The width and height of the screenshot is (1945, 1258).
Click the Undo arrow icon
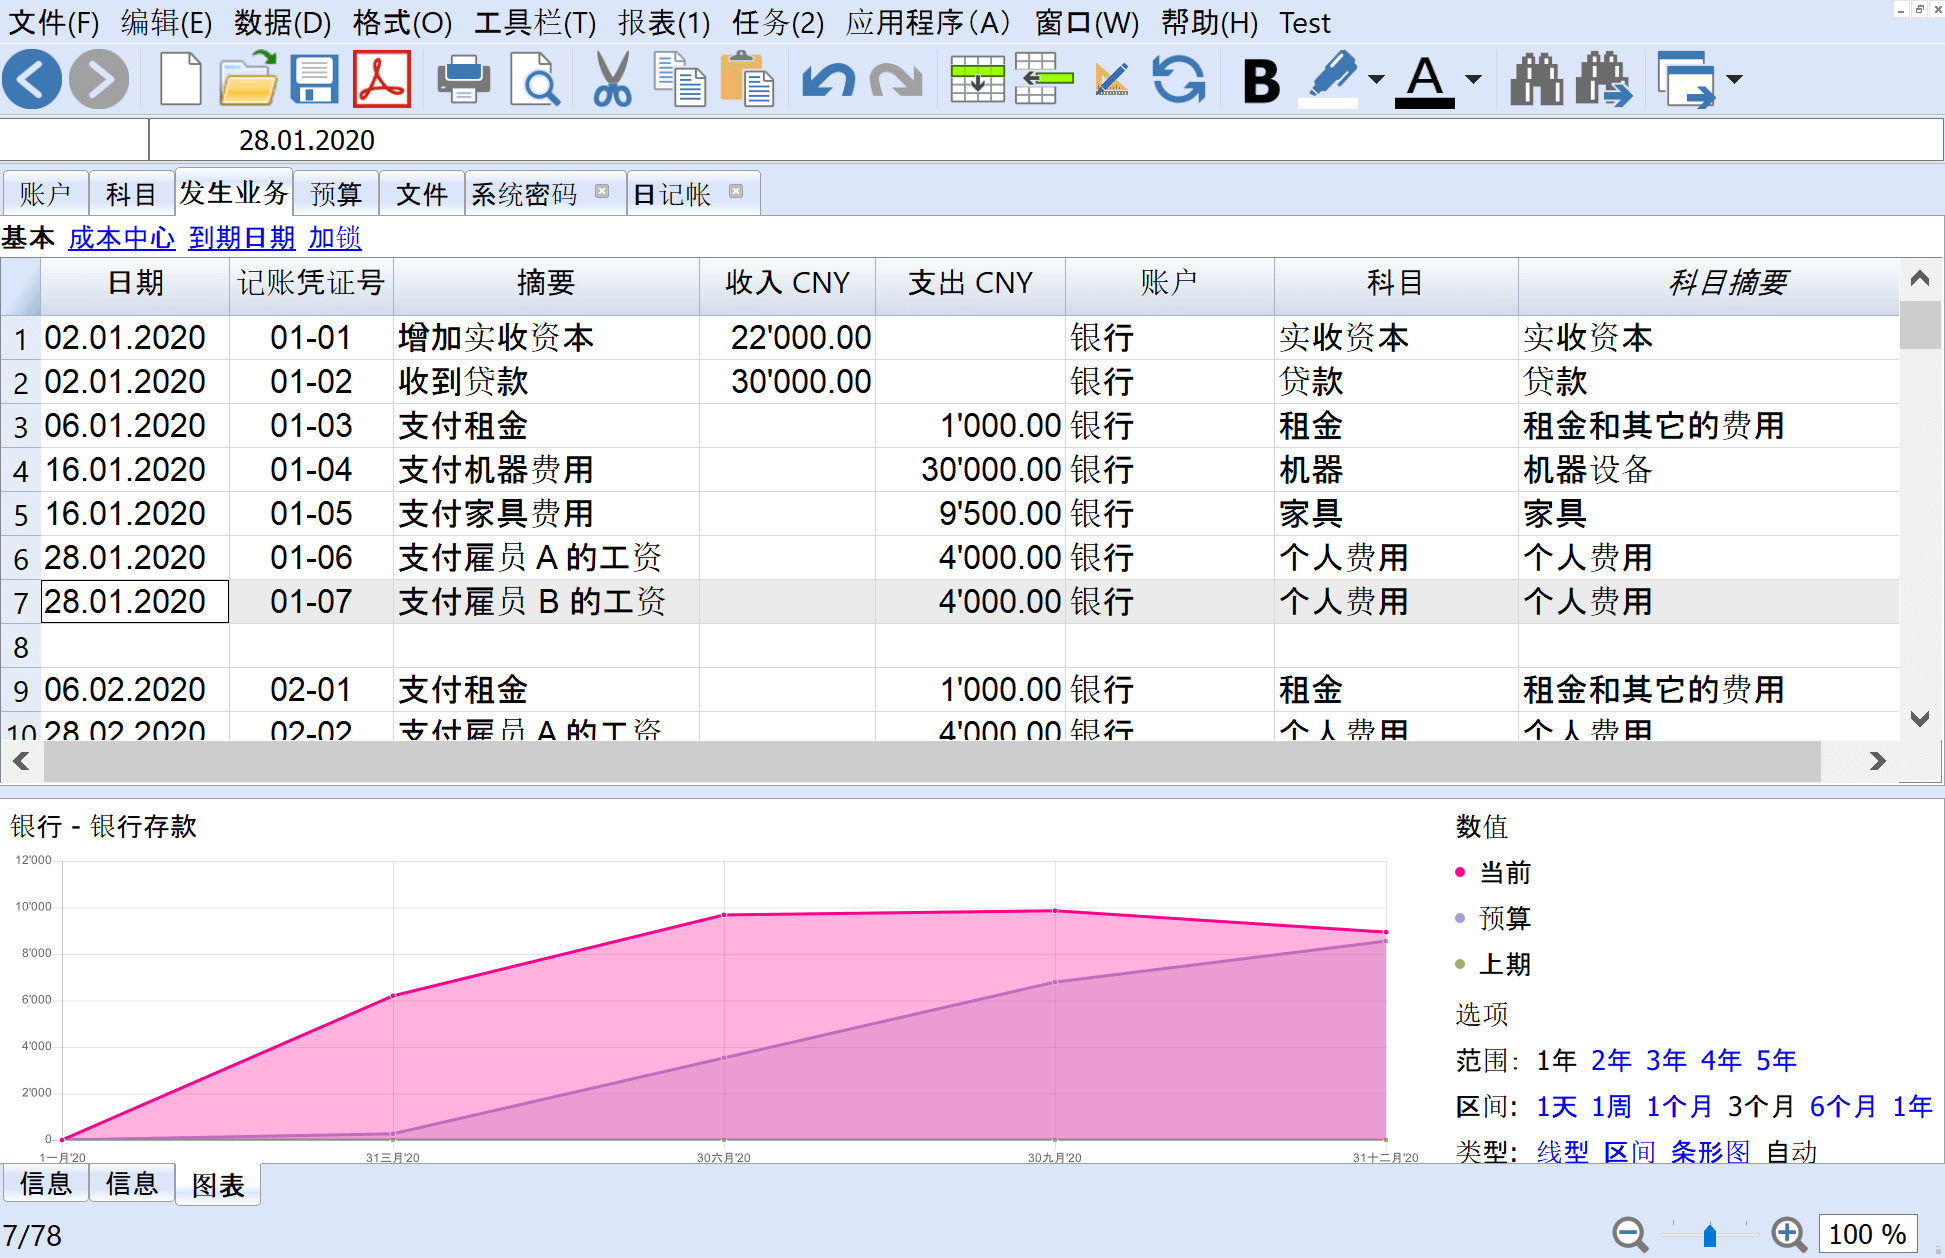(827, 79)
